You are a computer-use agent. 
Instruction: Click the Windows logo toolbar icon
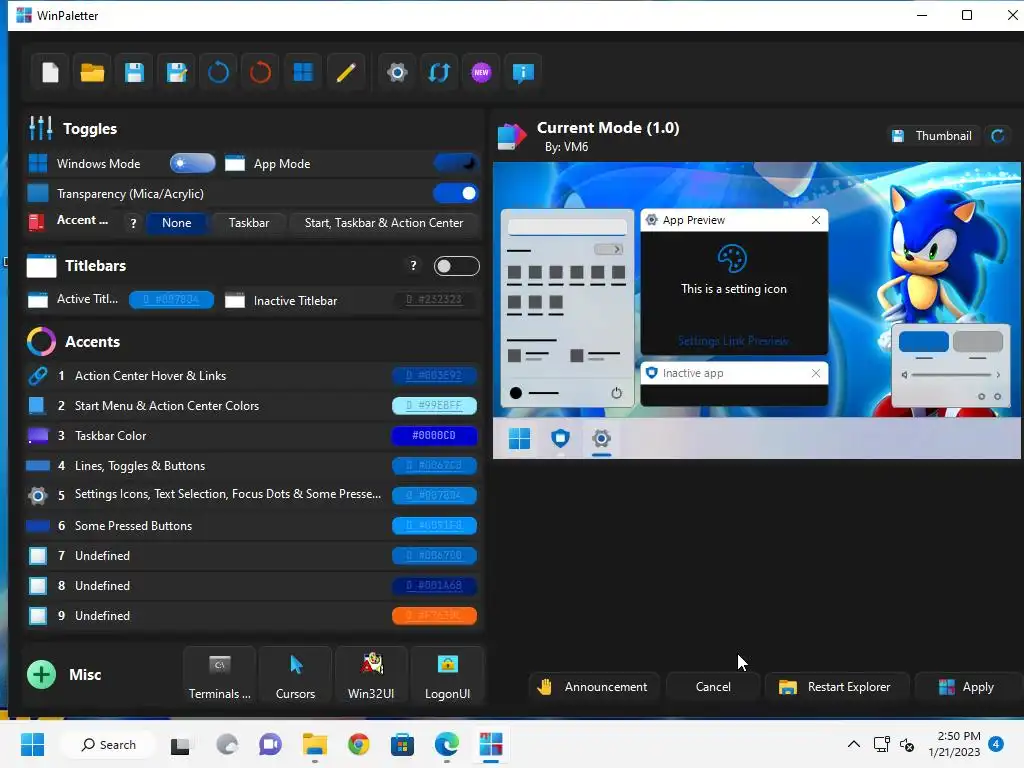coord(302,72)
